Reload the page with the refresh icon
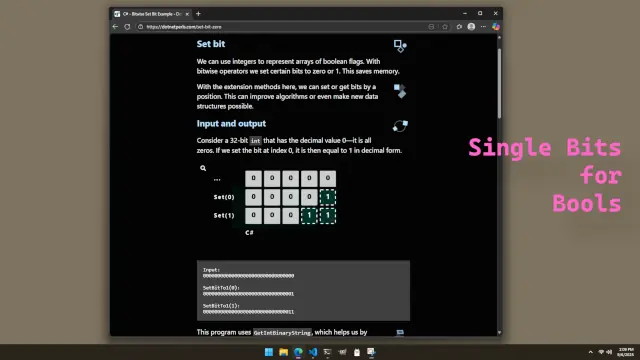Image resolution: width=640 pixels, height=360 pixels. click(x=127, y=27)
